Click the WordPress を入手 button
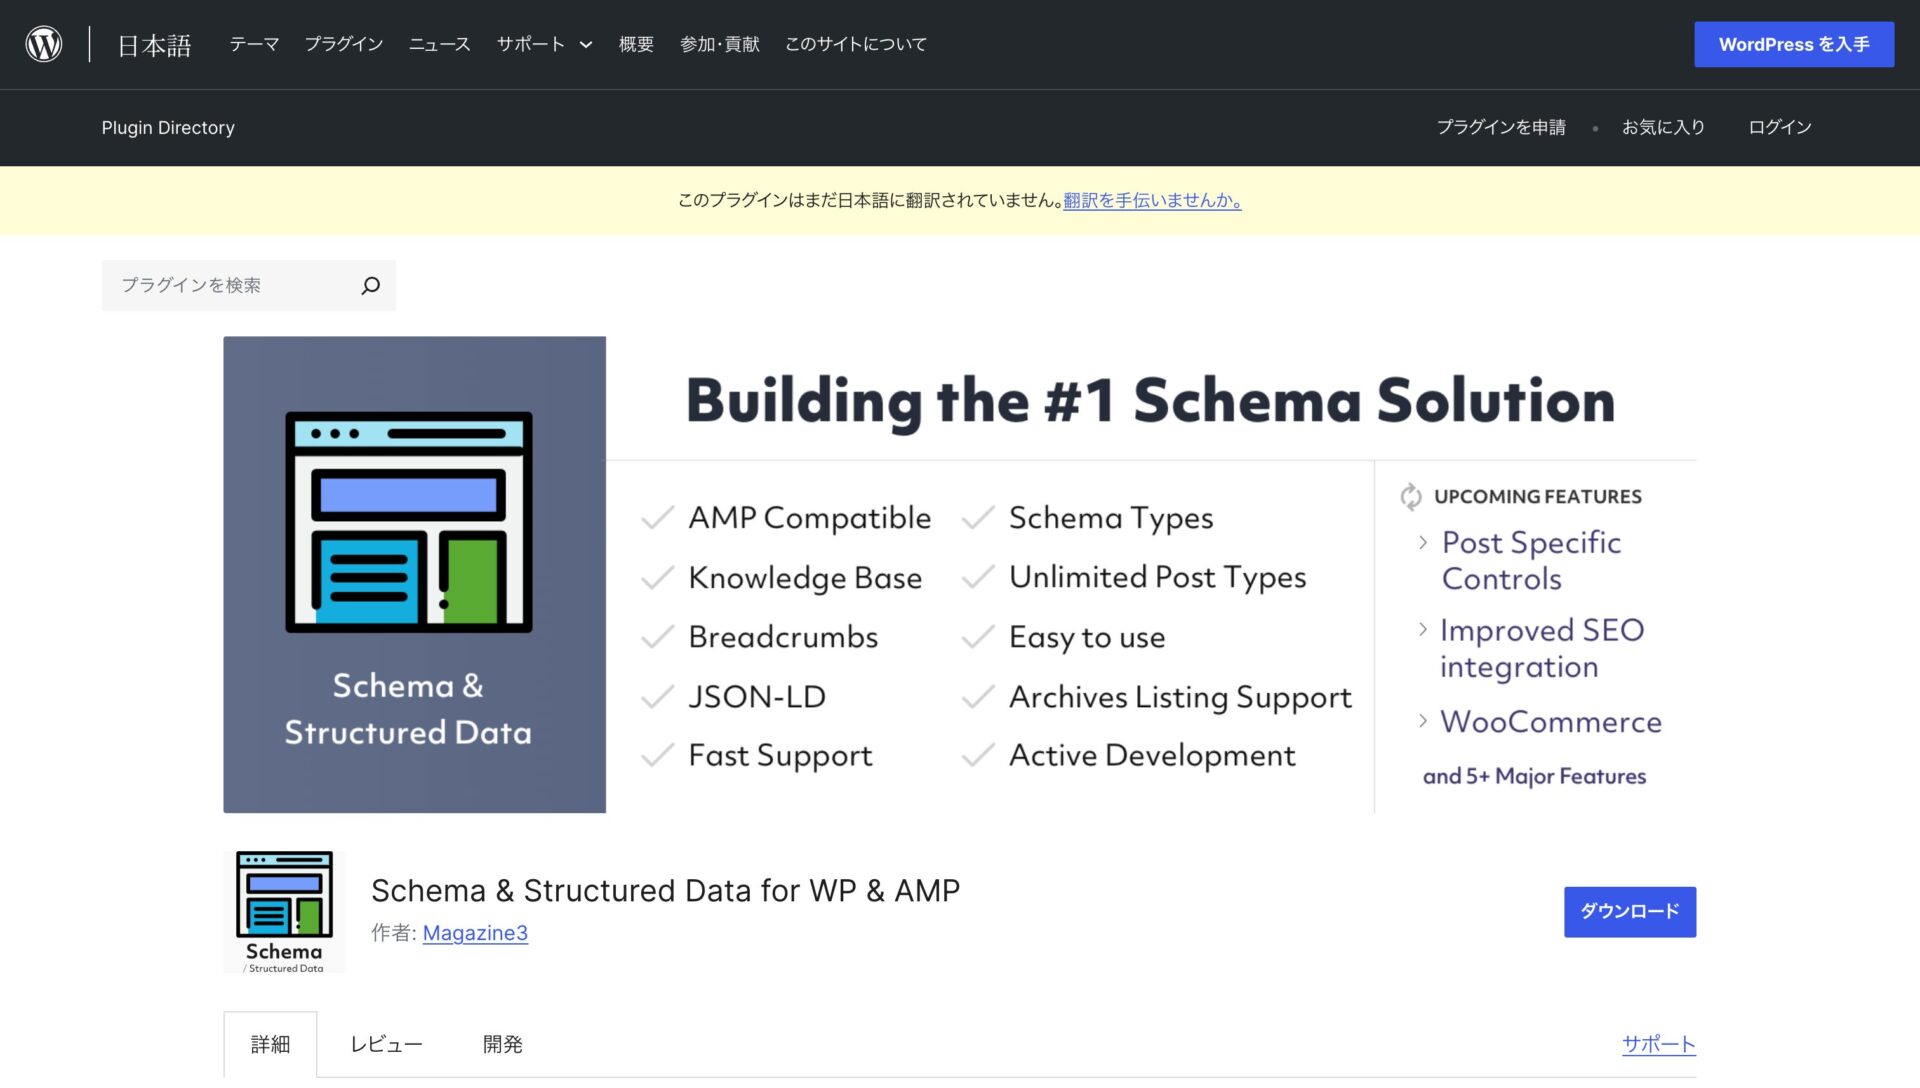This screenshot has width=1920, height=1088. coord(1793,44)
